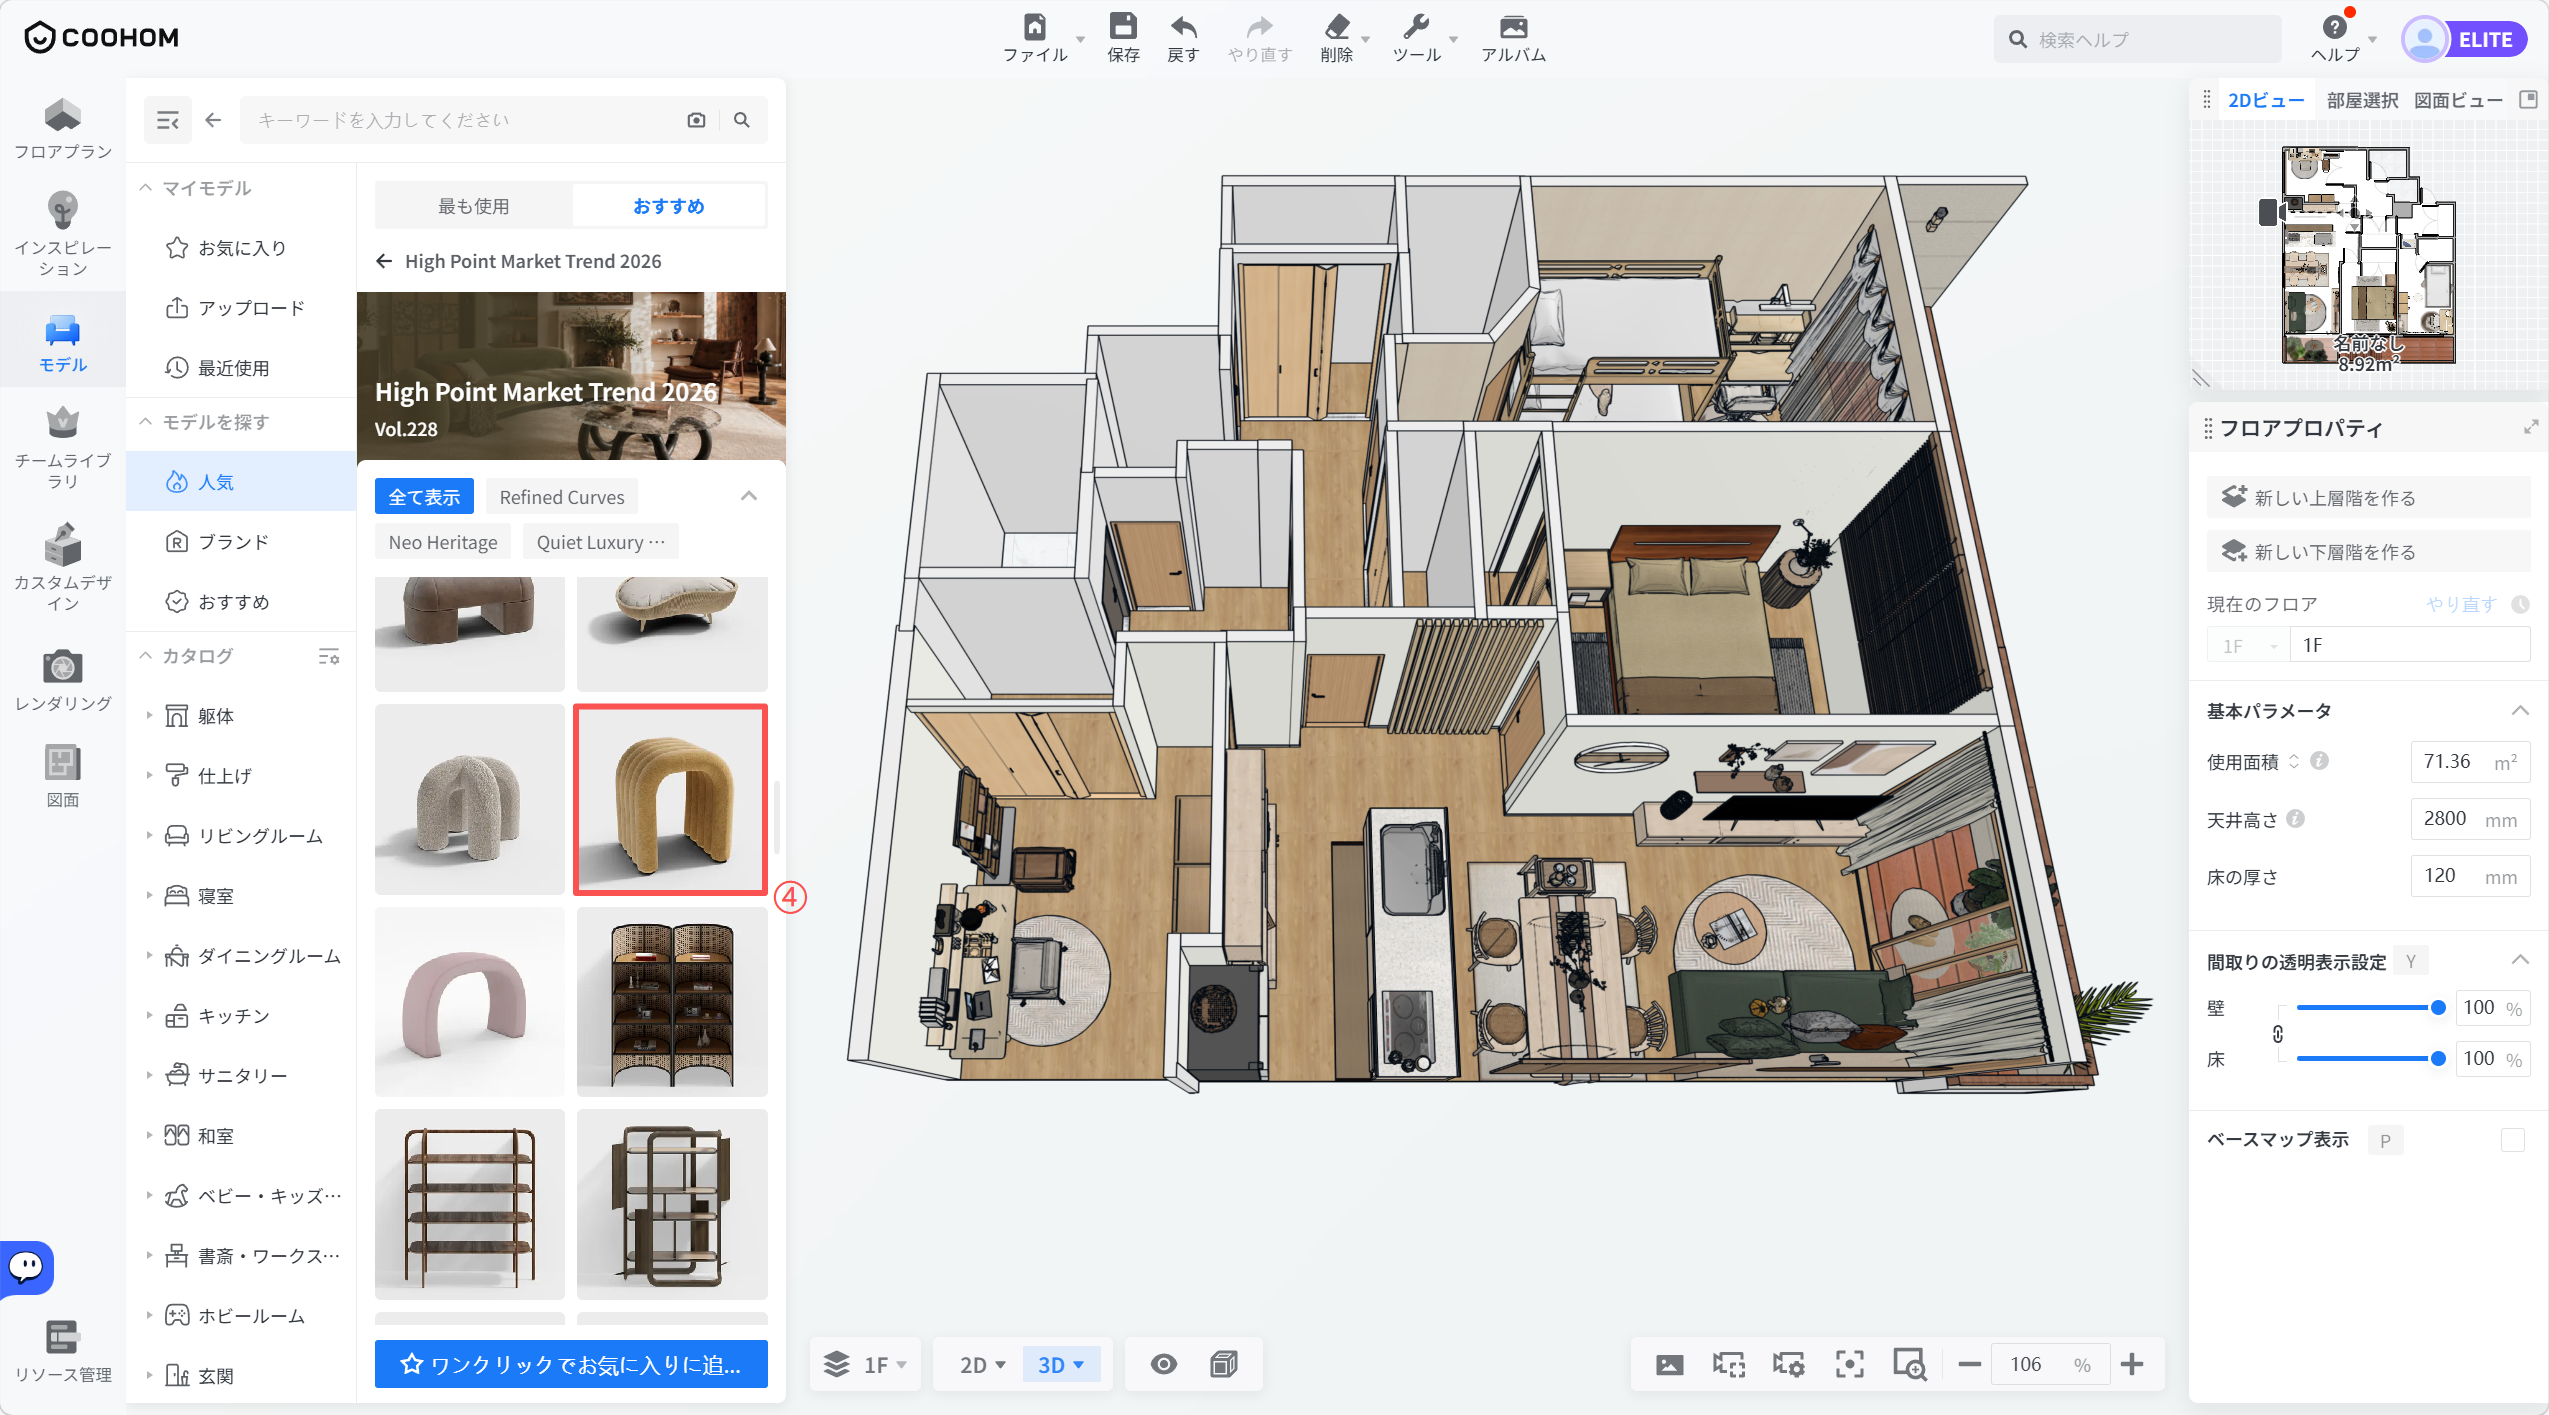The height and width of the screenshot is (1415, 2549).
Task: Zoom in with the plus button
Action: (x=2132, y=1365)
